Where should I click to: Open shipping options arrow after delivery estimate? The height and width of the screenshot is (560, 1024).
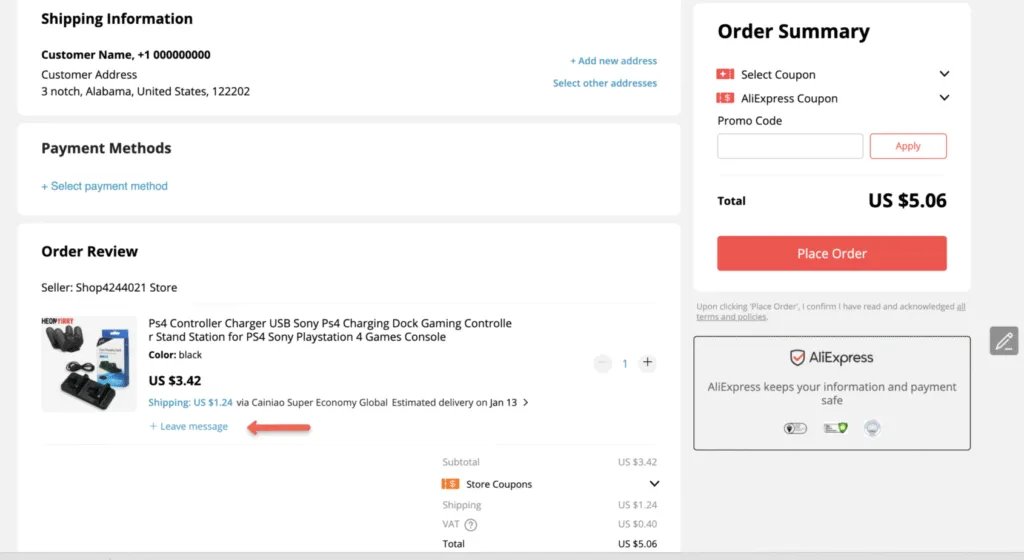click(526, 403)
